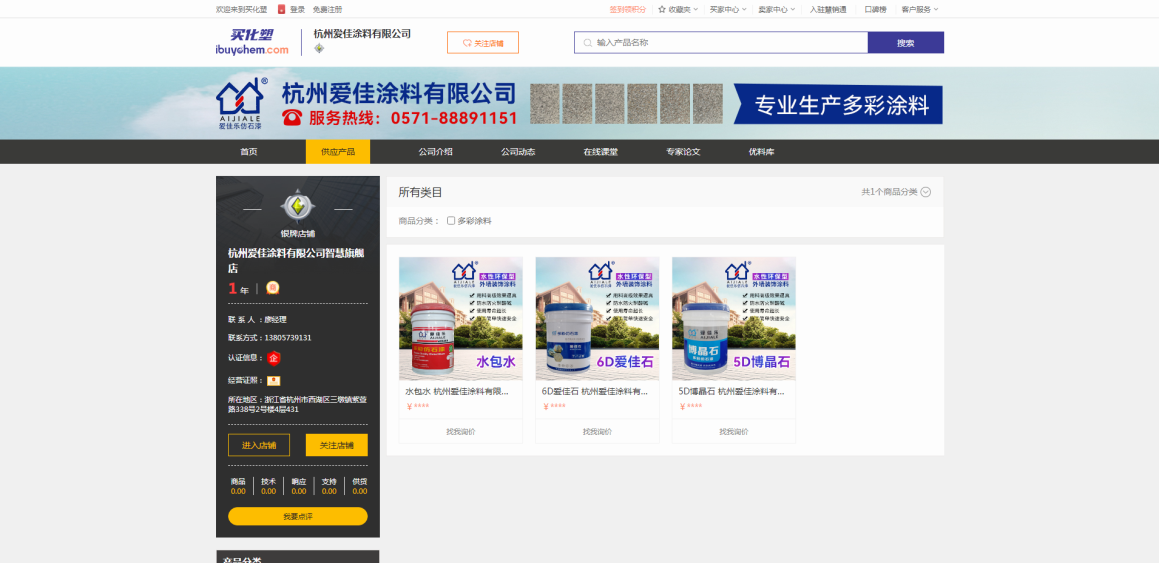Expand the 共1个商品分类 chevron
The width and height of the screenshot is (1159, 563).
[925, 192]
